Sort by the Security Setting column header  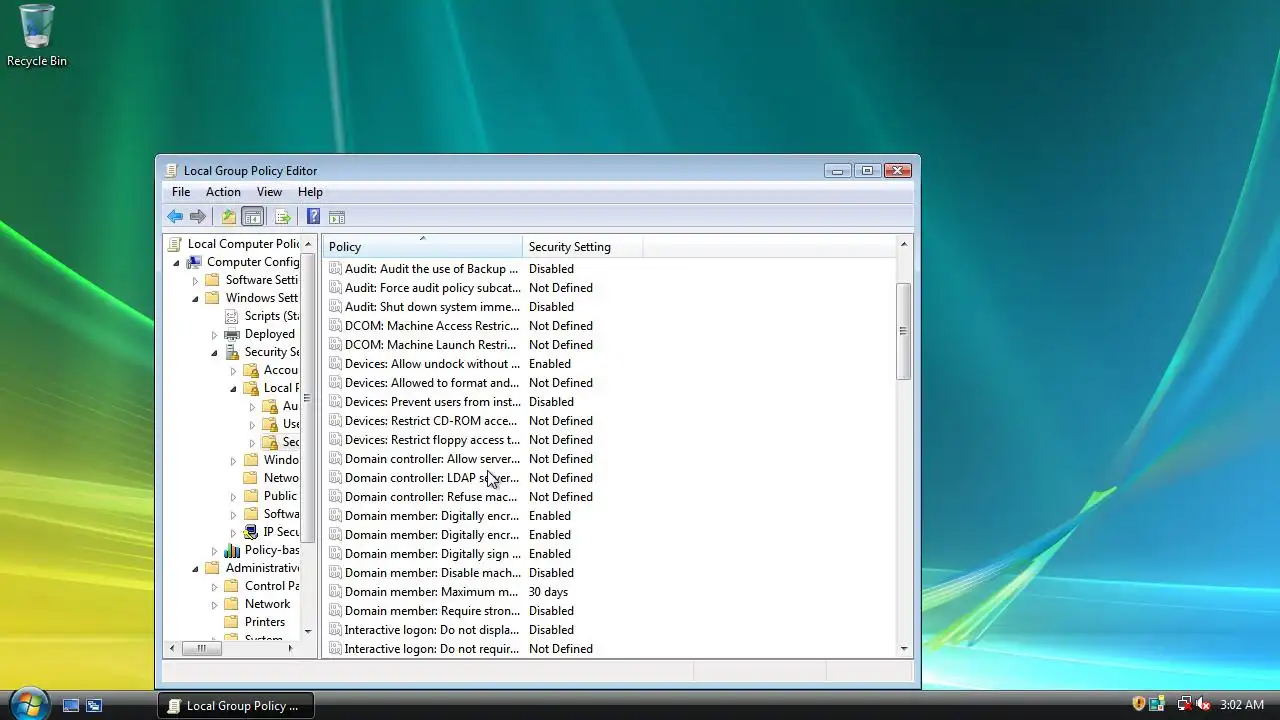pyautogui.click(x=582, y=246)
